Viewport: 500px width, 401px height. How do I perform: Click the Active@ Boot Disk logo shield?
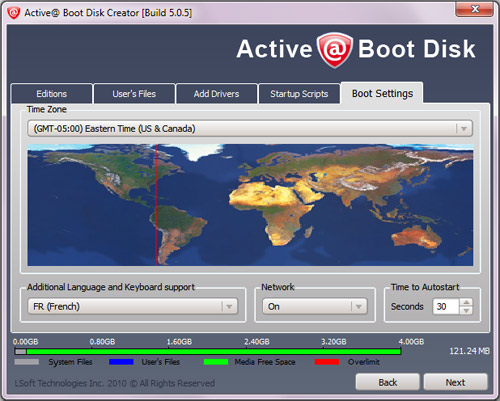click(335, 50)
